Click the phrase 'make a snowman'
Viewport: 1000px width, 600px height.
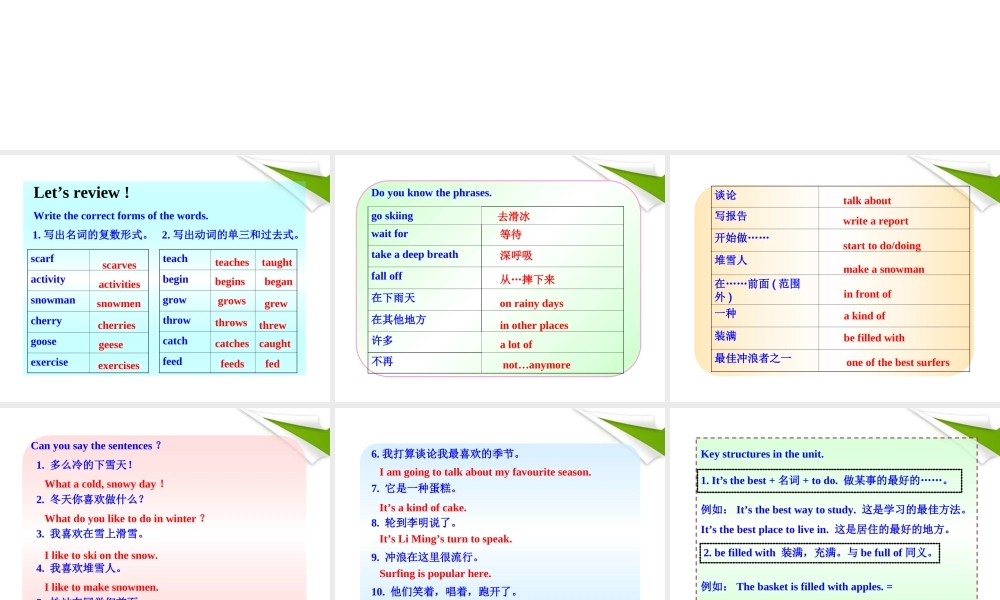pyautogui.click(x=883, y=269)
